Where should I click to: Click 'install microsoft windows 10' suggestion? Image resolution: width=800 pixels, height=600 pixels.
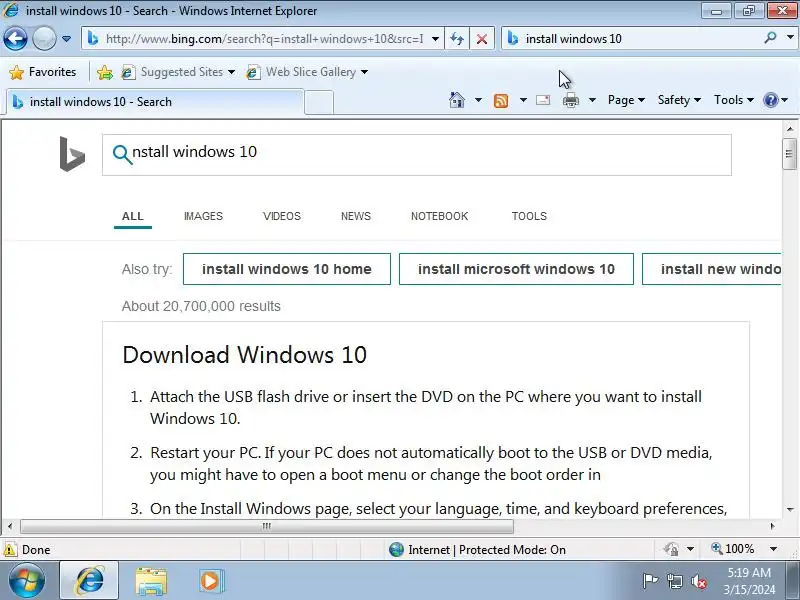click(x=516, y=269)
